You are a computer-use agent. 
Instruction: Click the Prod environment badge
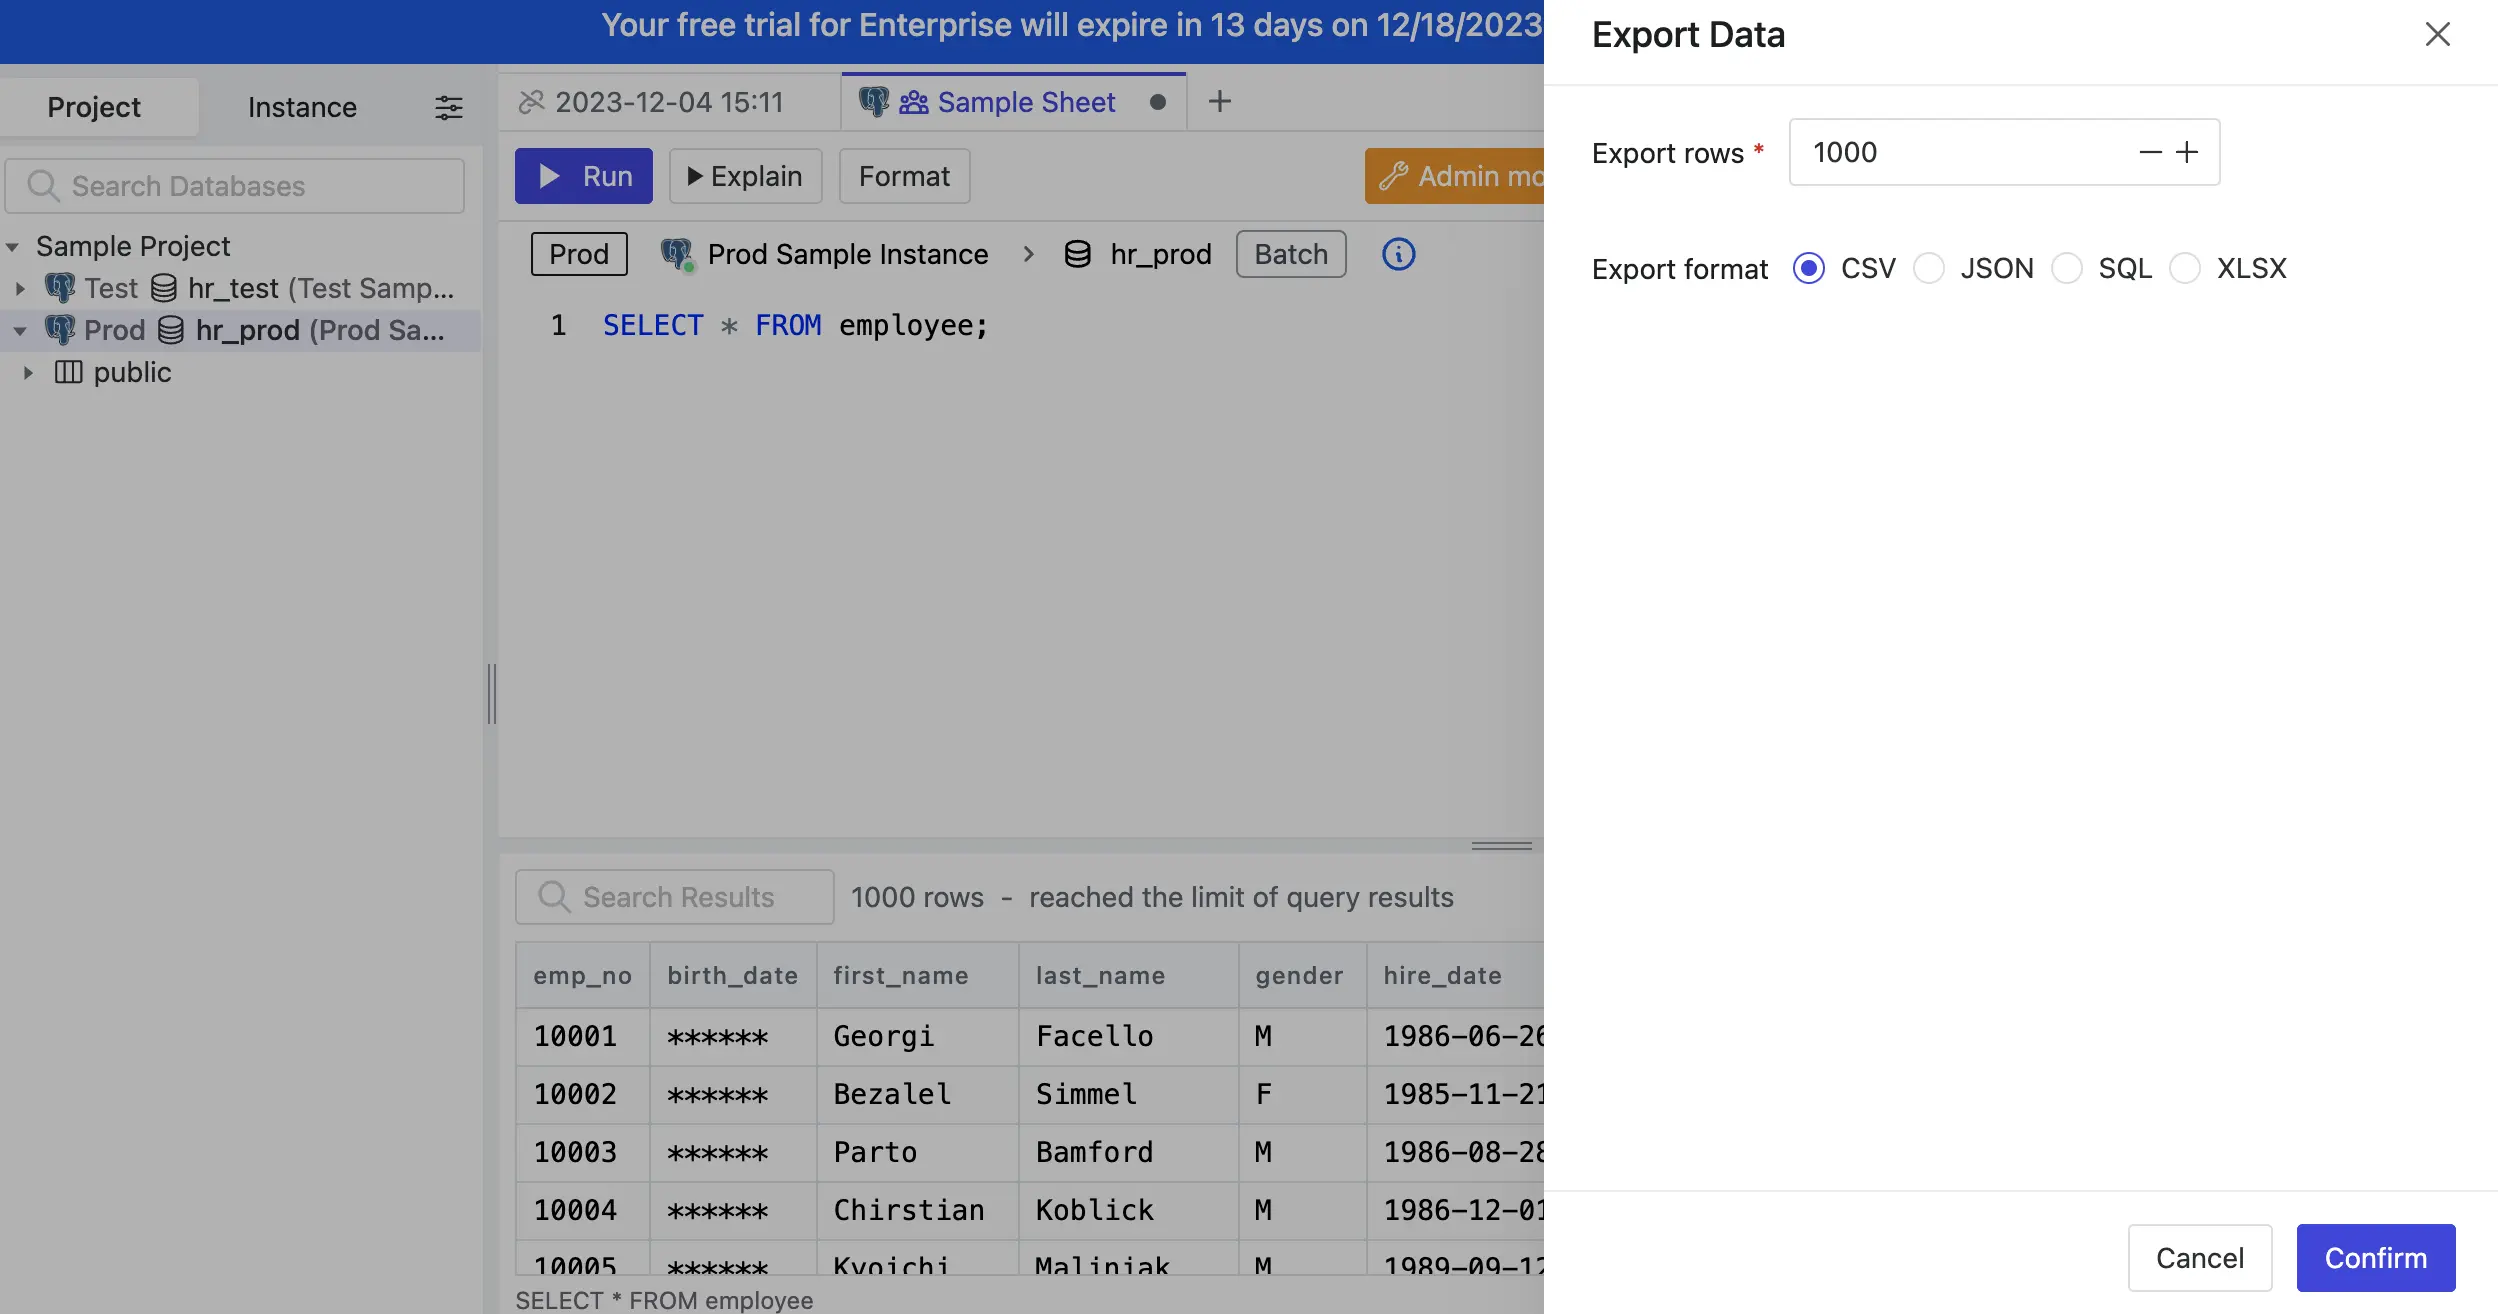click(579, 254)
